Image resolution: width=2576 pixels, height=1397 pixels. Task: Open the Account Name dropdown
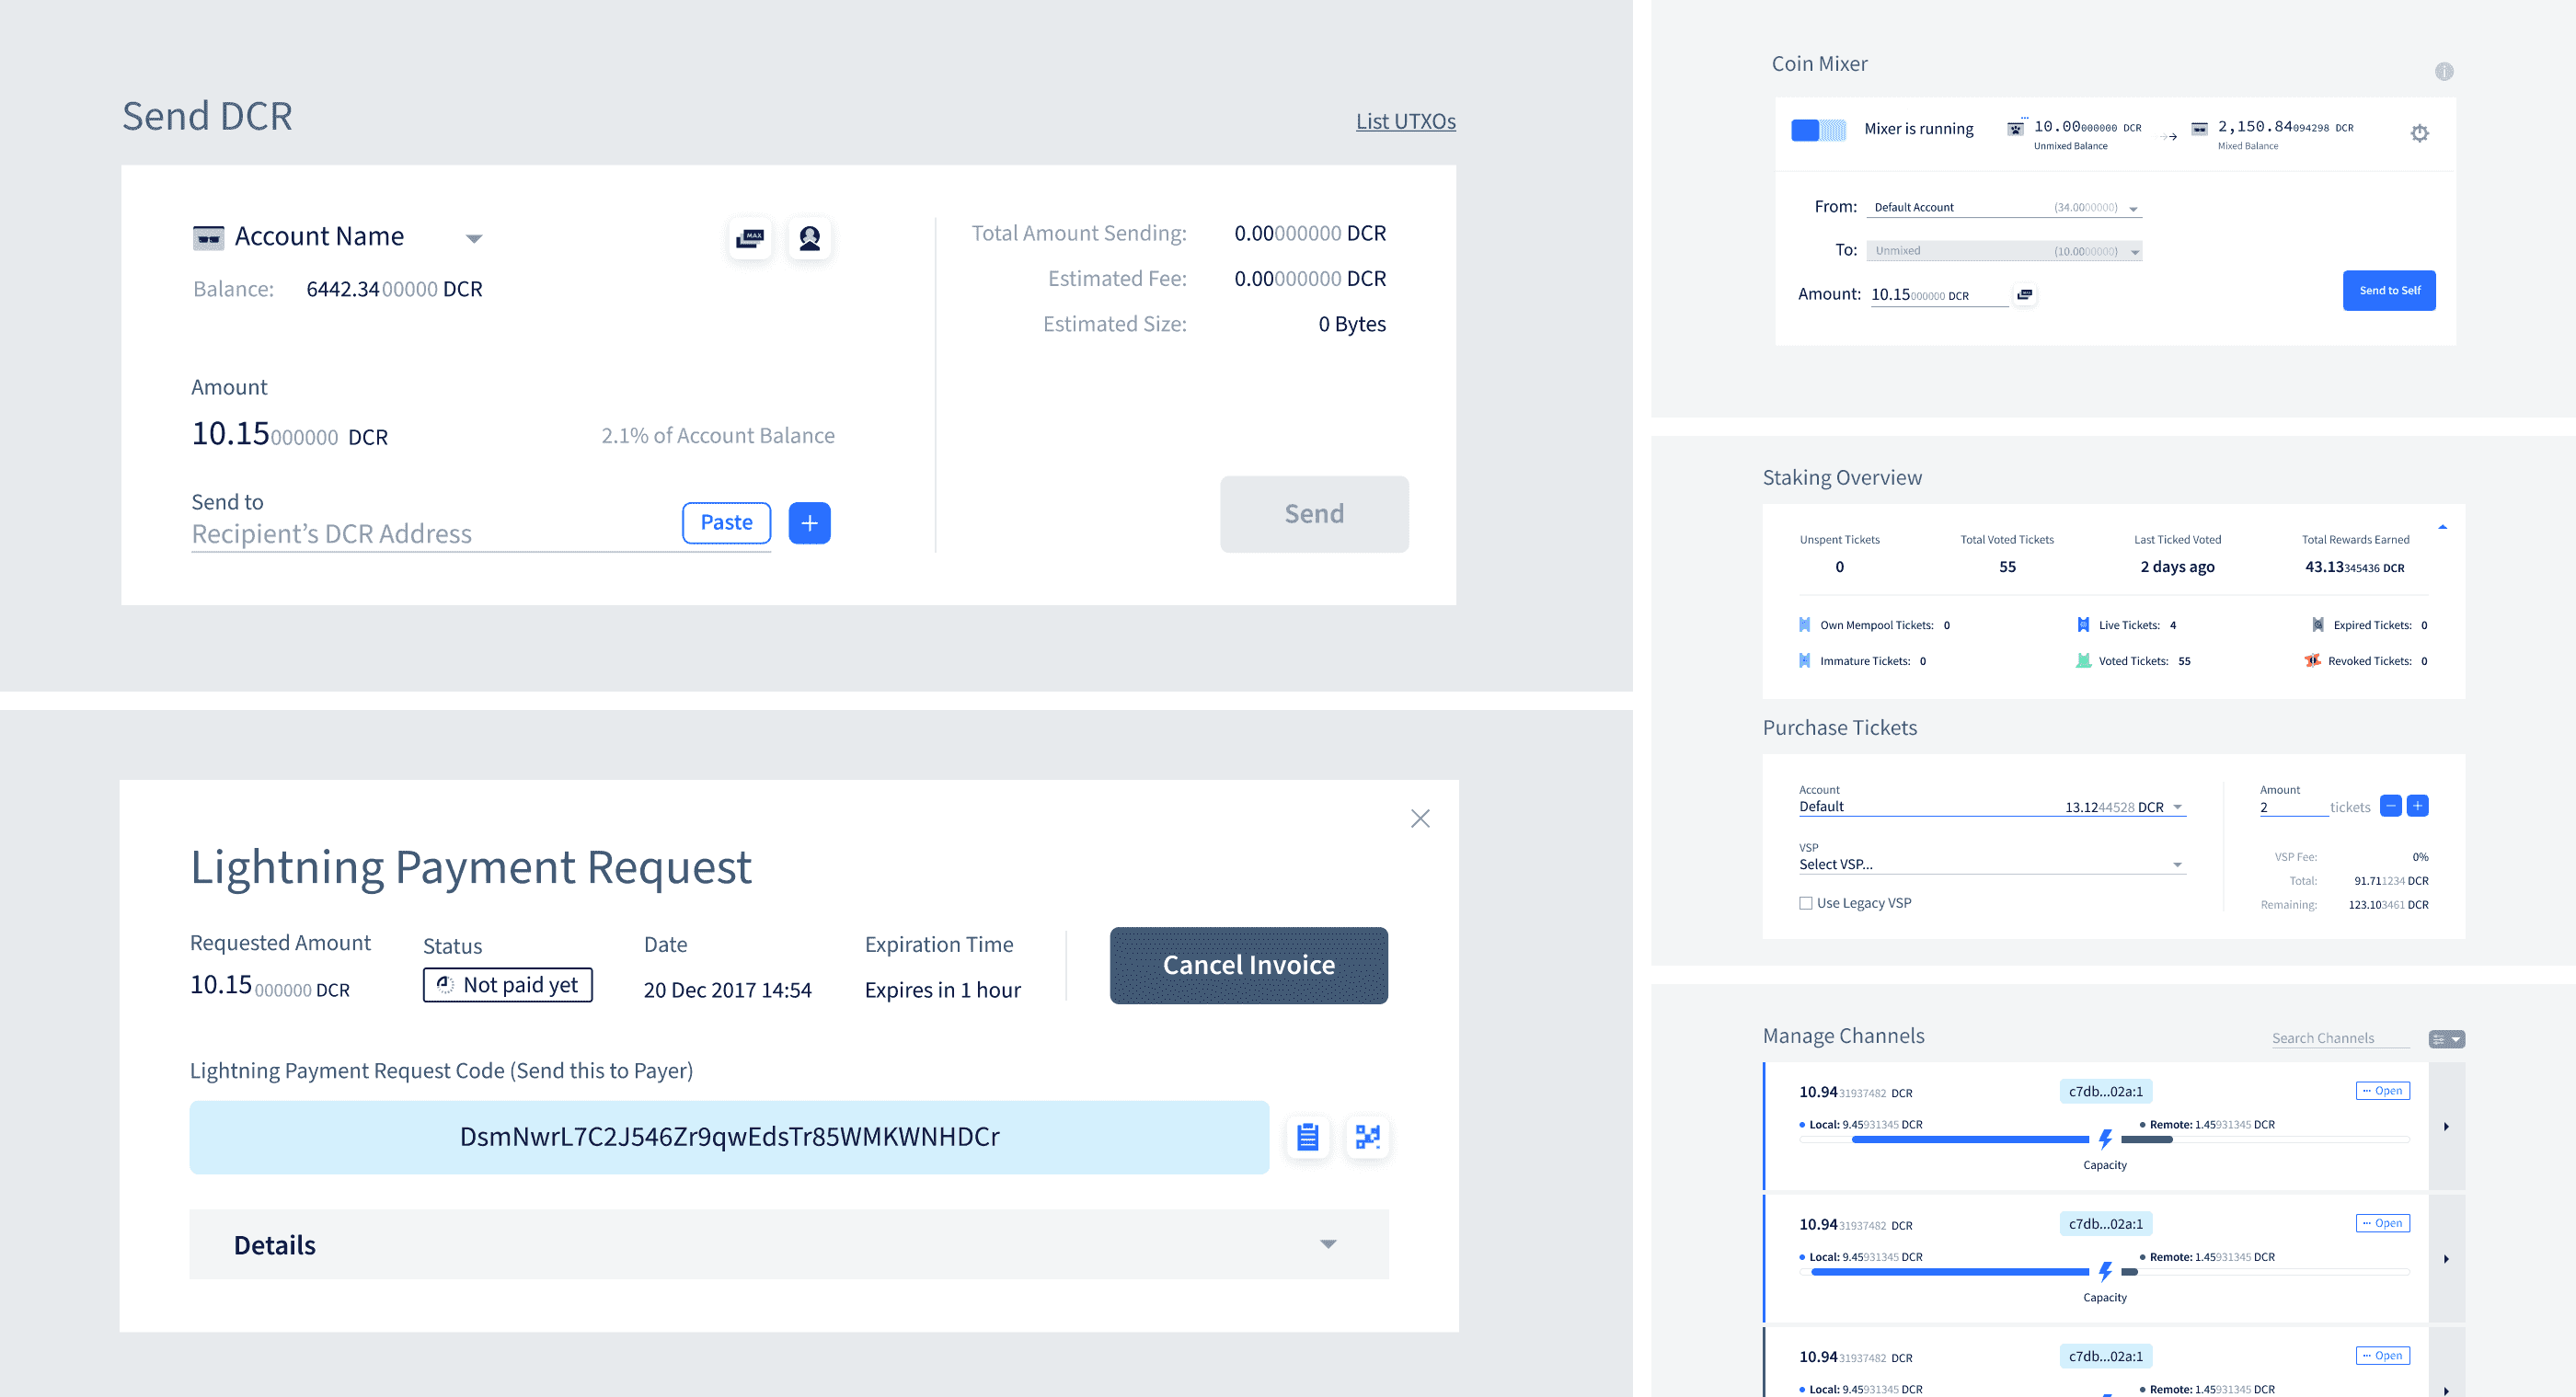pyautogui.click(x=474, y=238)
